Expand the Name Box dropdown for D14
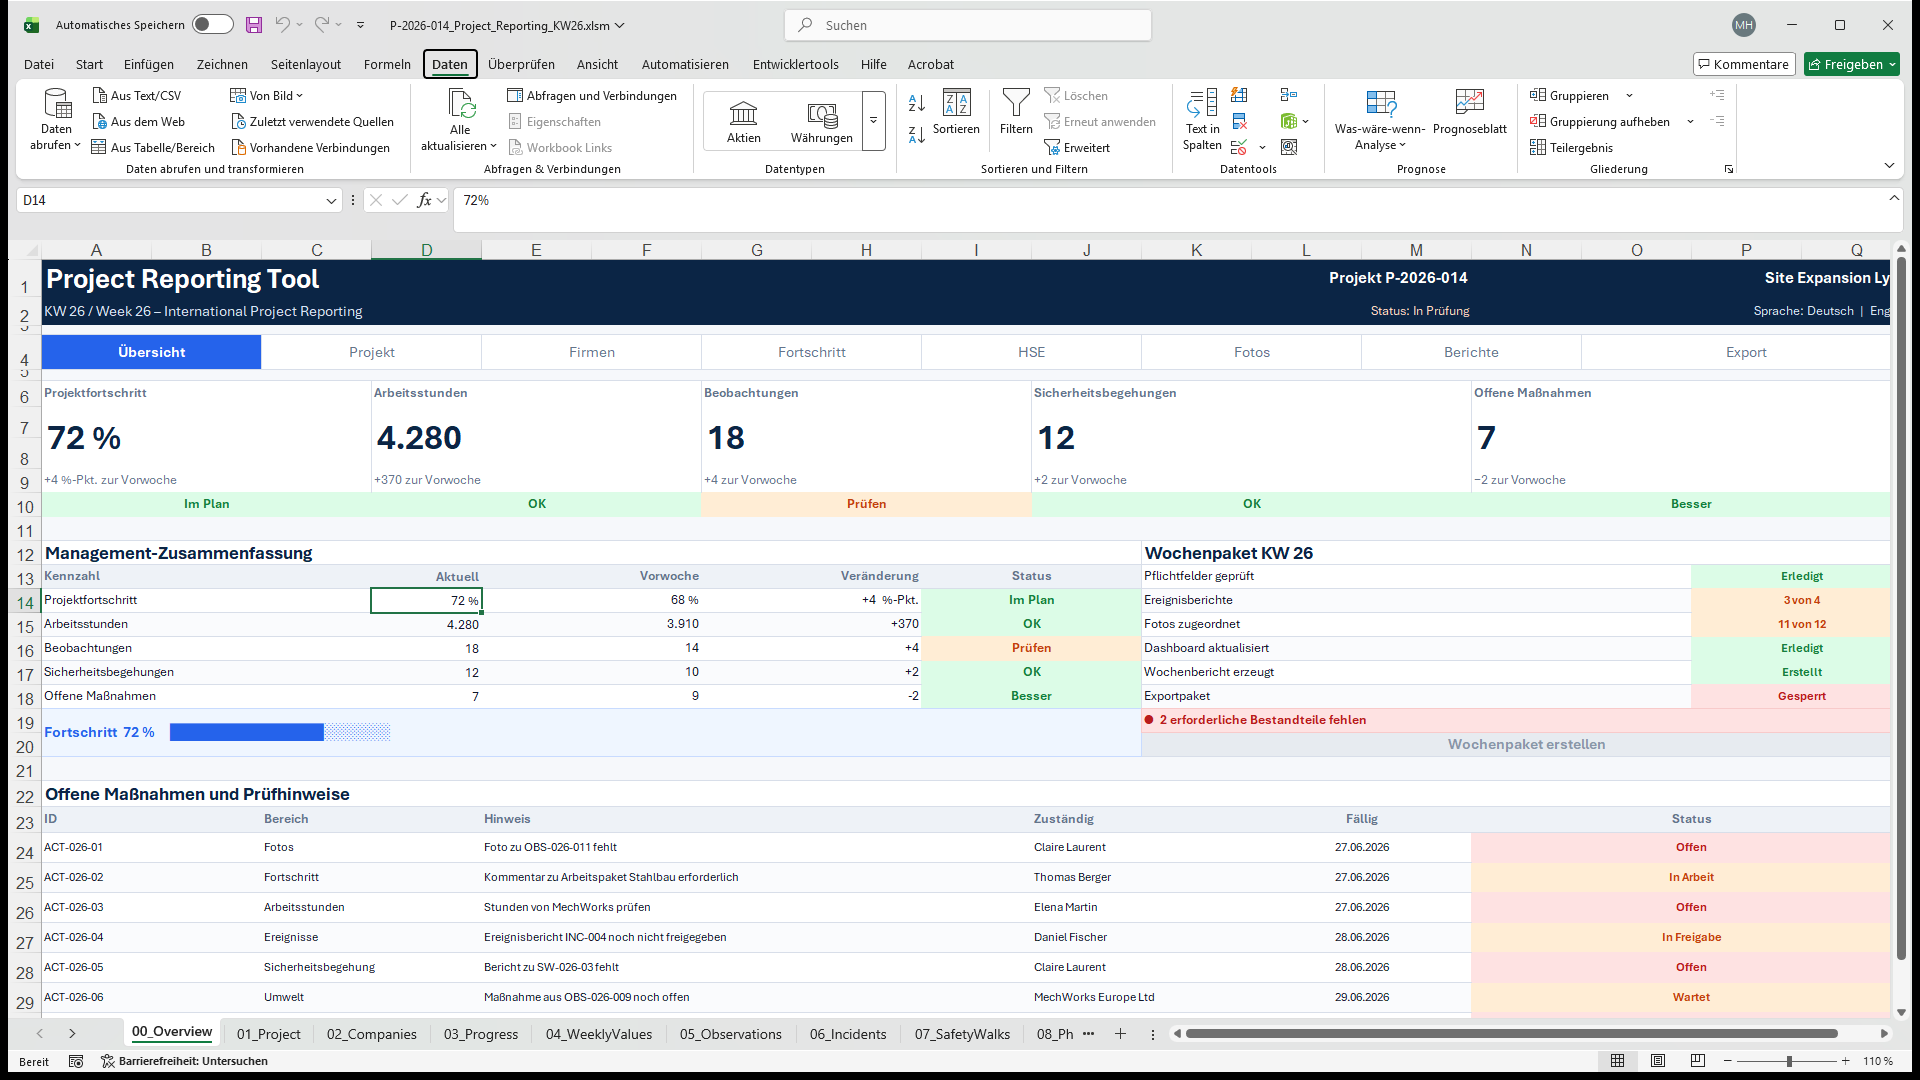This screenshot has width=1920, height=1080. pos(331,201)
